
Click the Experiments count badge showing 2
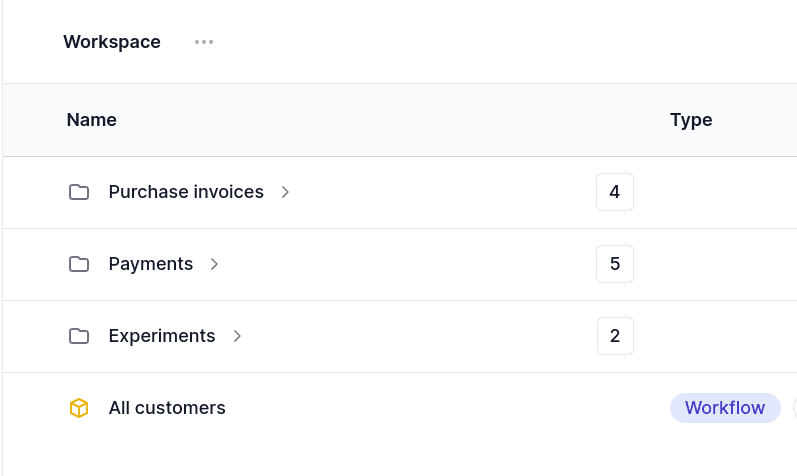[614, 336]
